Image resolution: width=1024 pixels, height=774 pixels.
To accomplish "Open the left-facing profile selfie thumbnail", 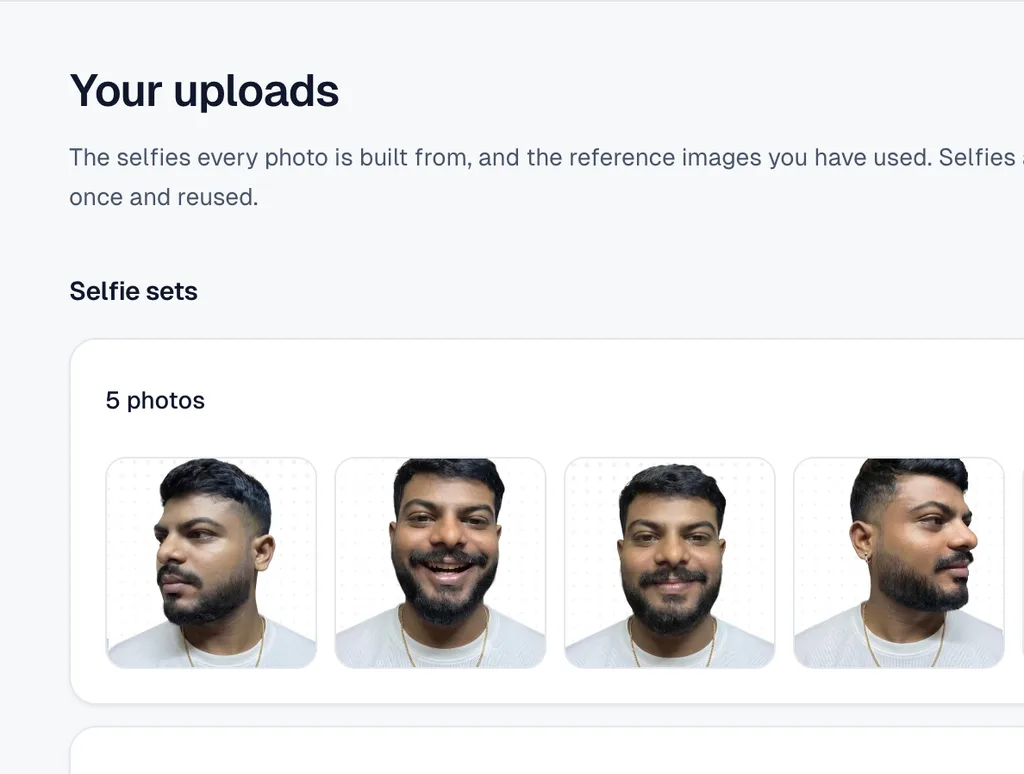I will coord(211,562).
